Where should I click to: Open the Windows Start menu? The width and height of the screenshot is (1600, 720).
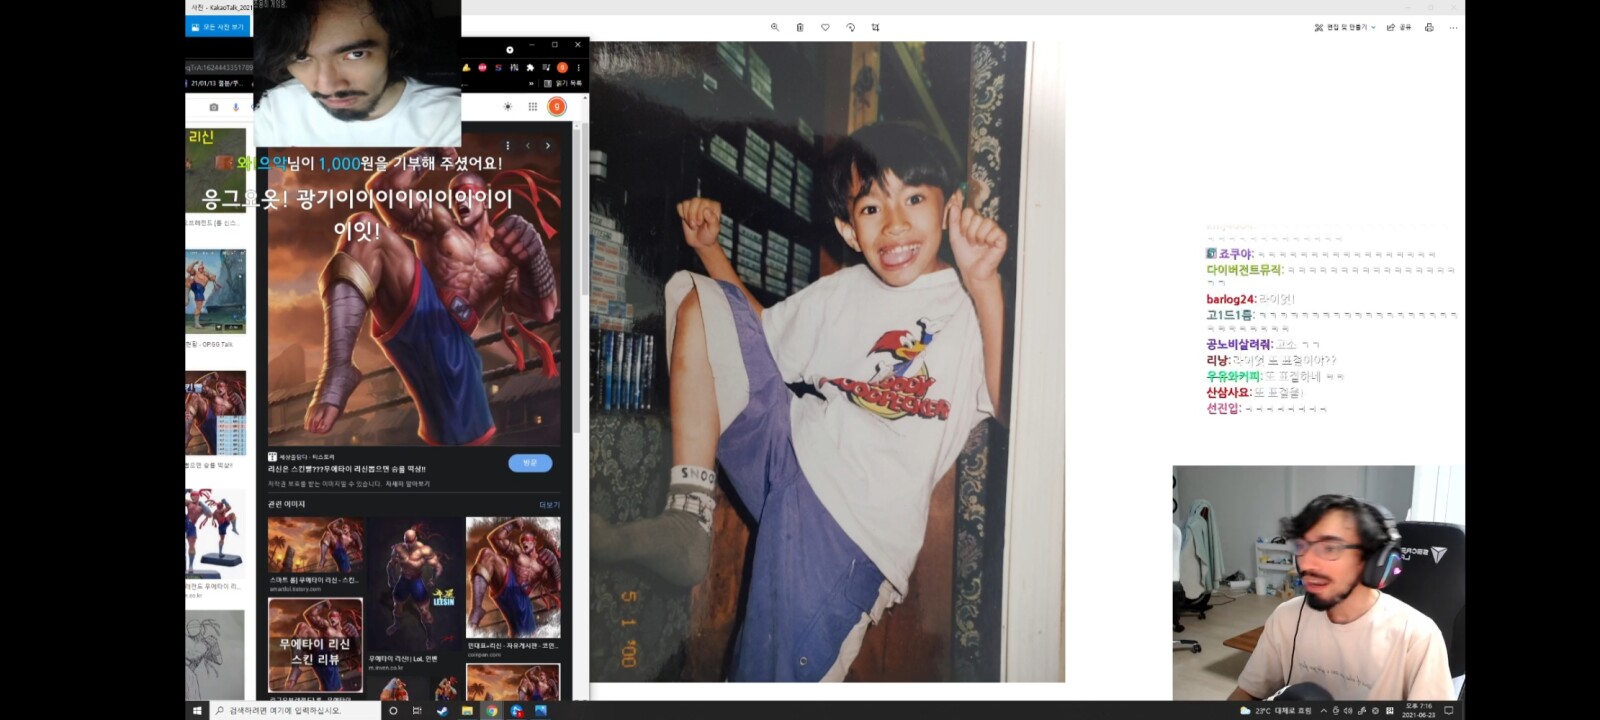pos(197,710)
